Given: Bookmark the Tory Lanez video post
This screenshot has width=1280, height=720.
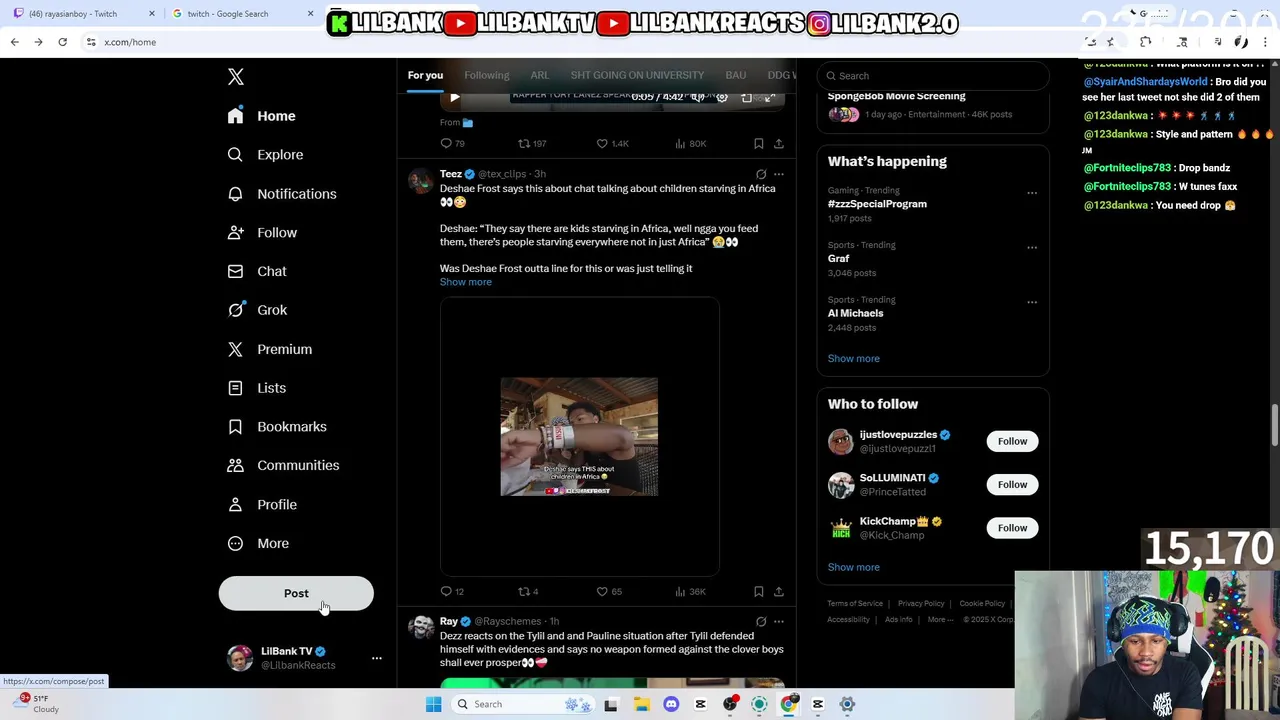Looking at the screenshot, I should (x=759, y=144).
